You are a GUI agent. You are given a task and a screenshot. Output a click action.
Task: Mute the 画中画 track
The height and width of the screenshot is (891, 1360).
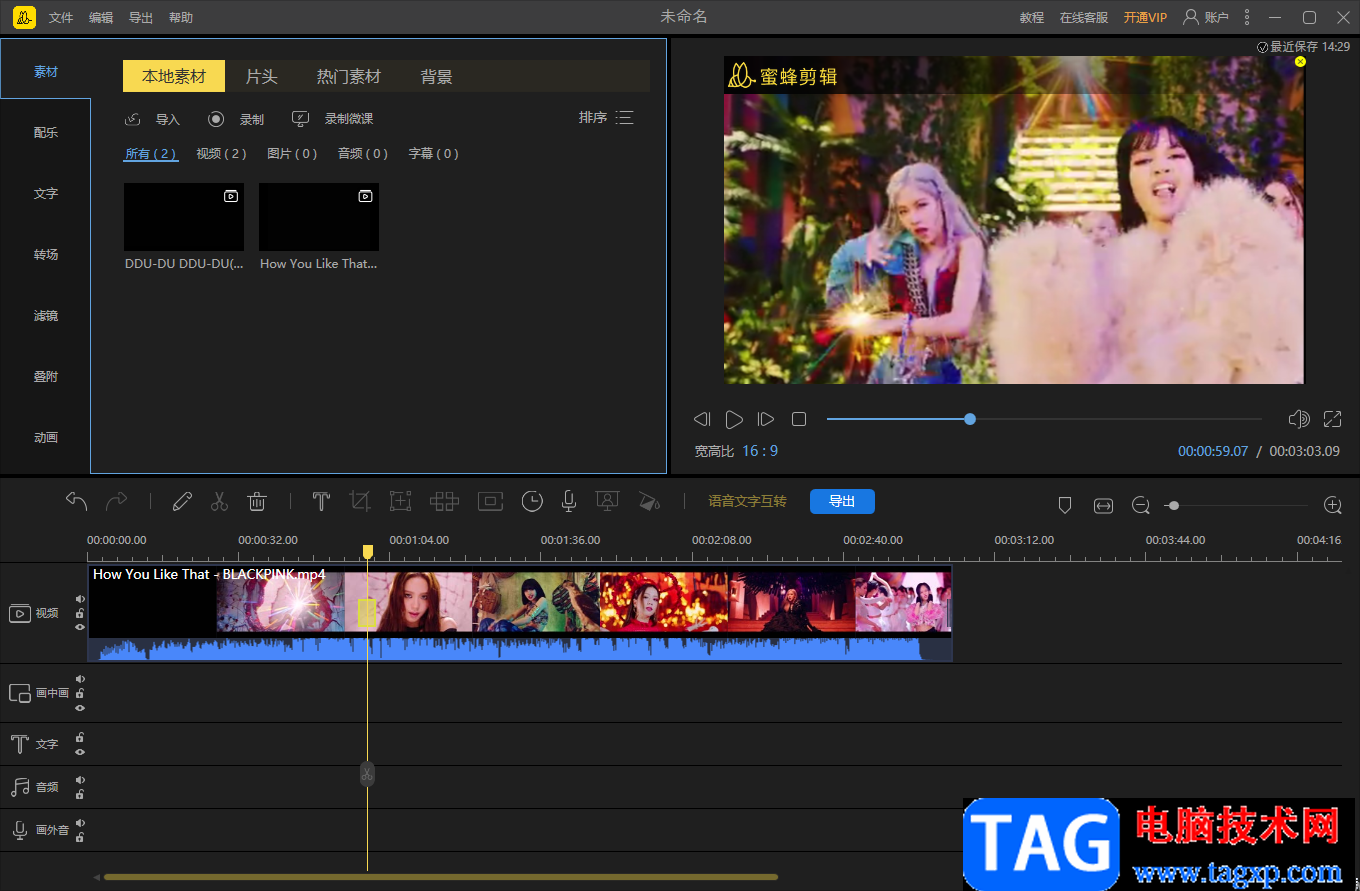click(80, 679)
